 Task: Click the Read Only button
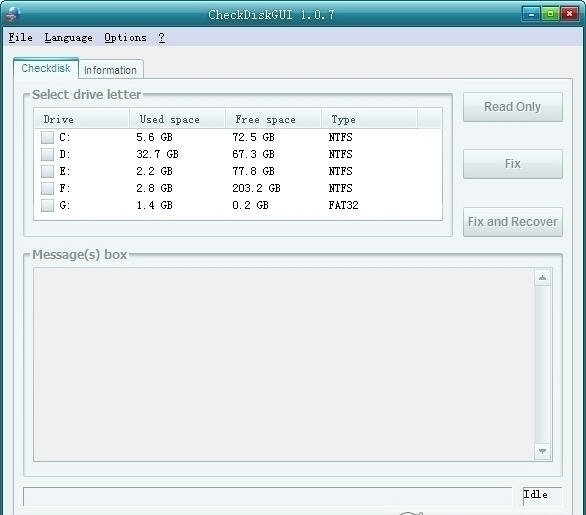tap(513, 107)
